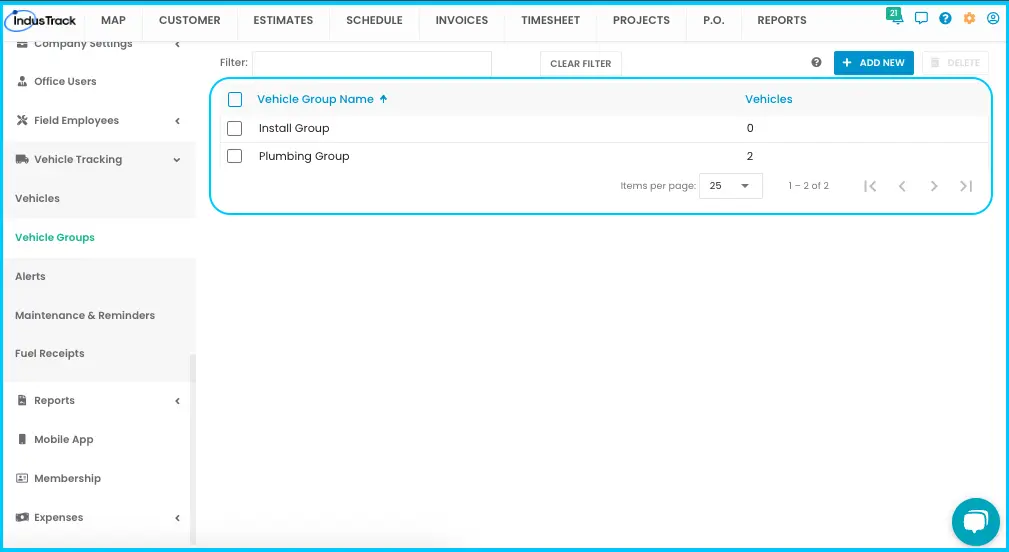Expand the Company Settings chevron
This screenshot has height=552, width=1009.
178,44
